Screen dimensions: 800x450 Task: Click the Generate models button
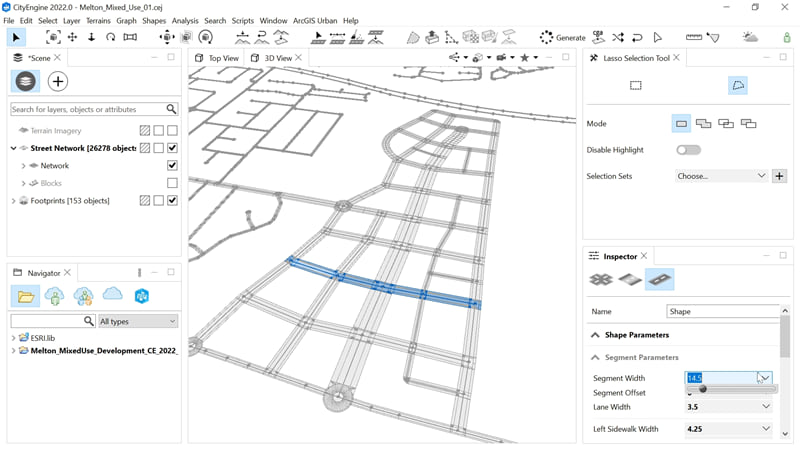[563, 37]
